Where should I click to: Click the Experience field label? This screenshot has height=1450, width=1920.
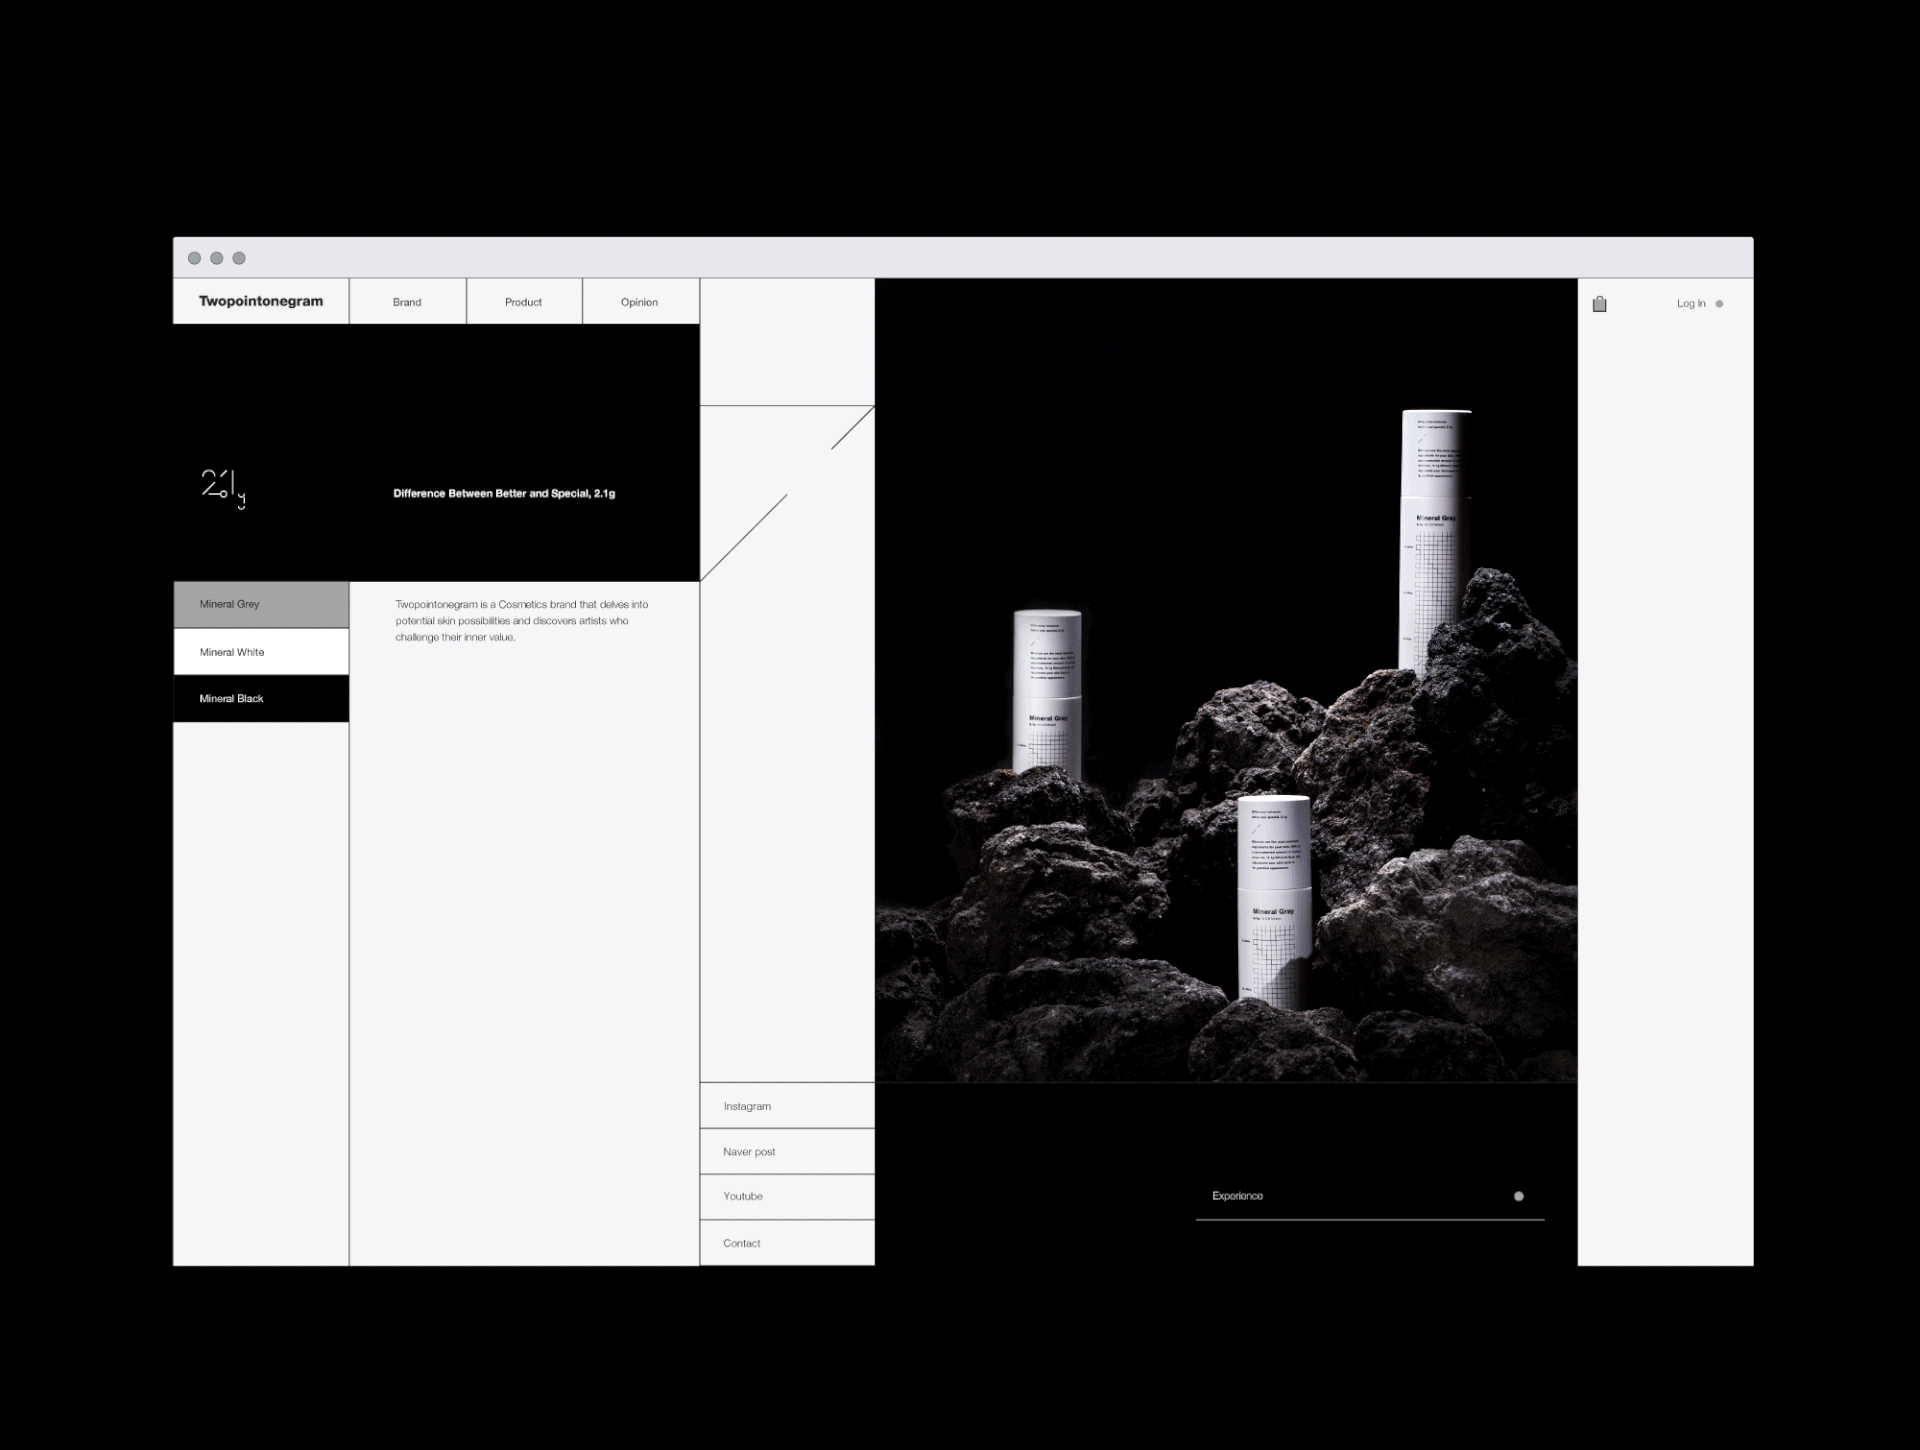(x=1237, y=1196)
